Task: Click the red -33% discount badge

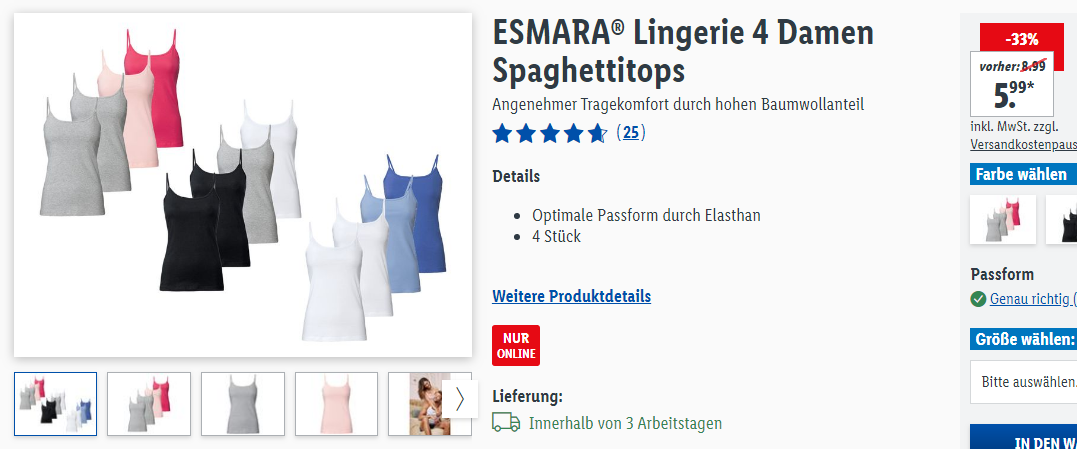Action: [1021, 40]
